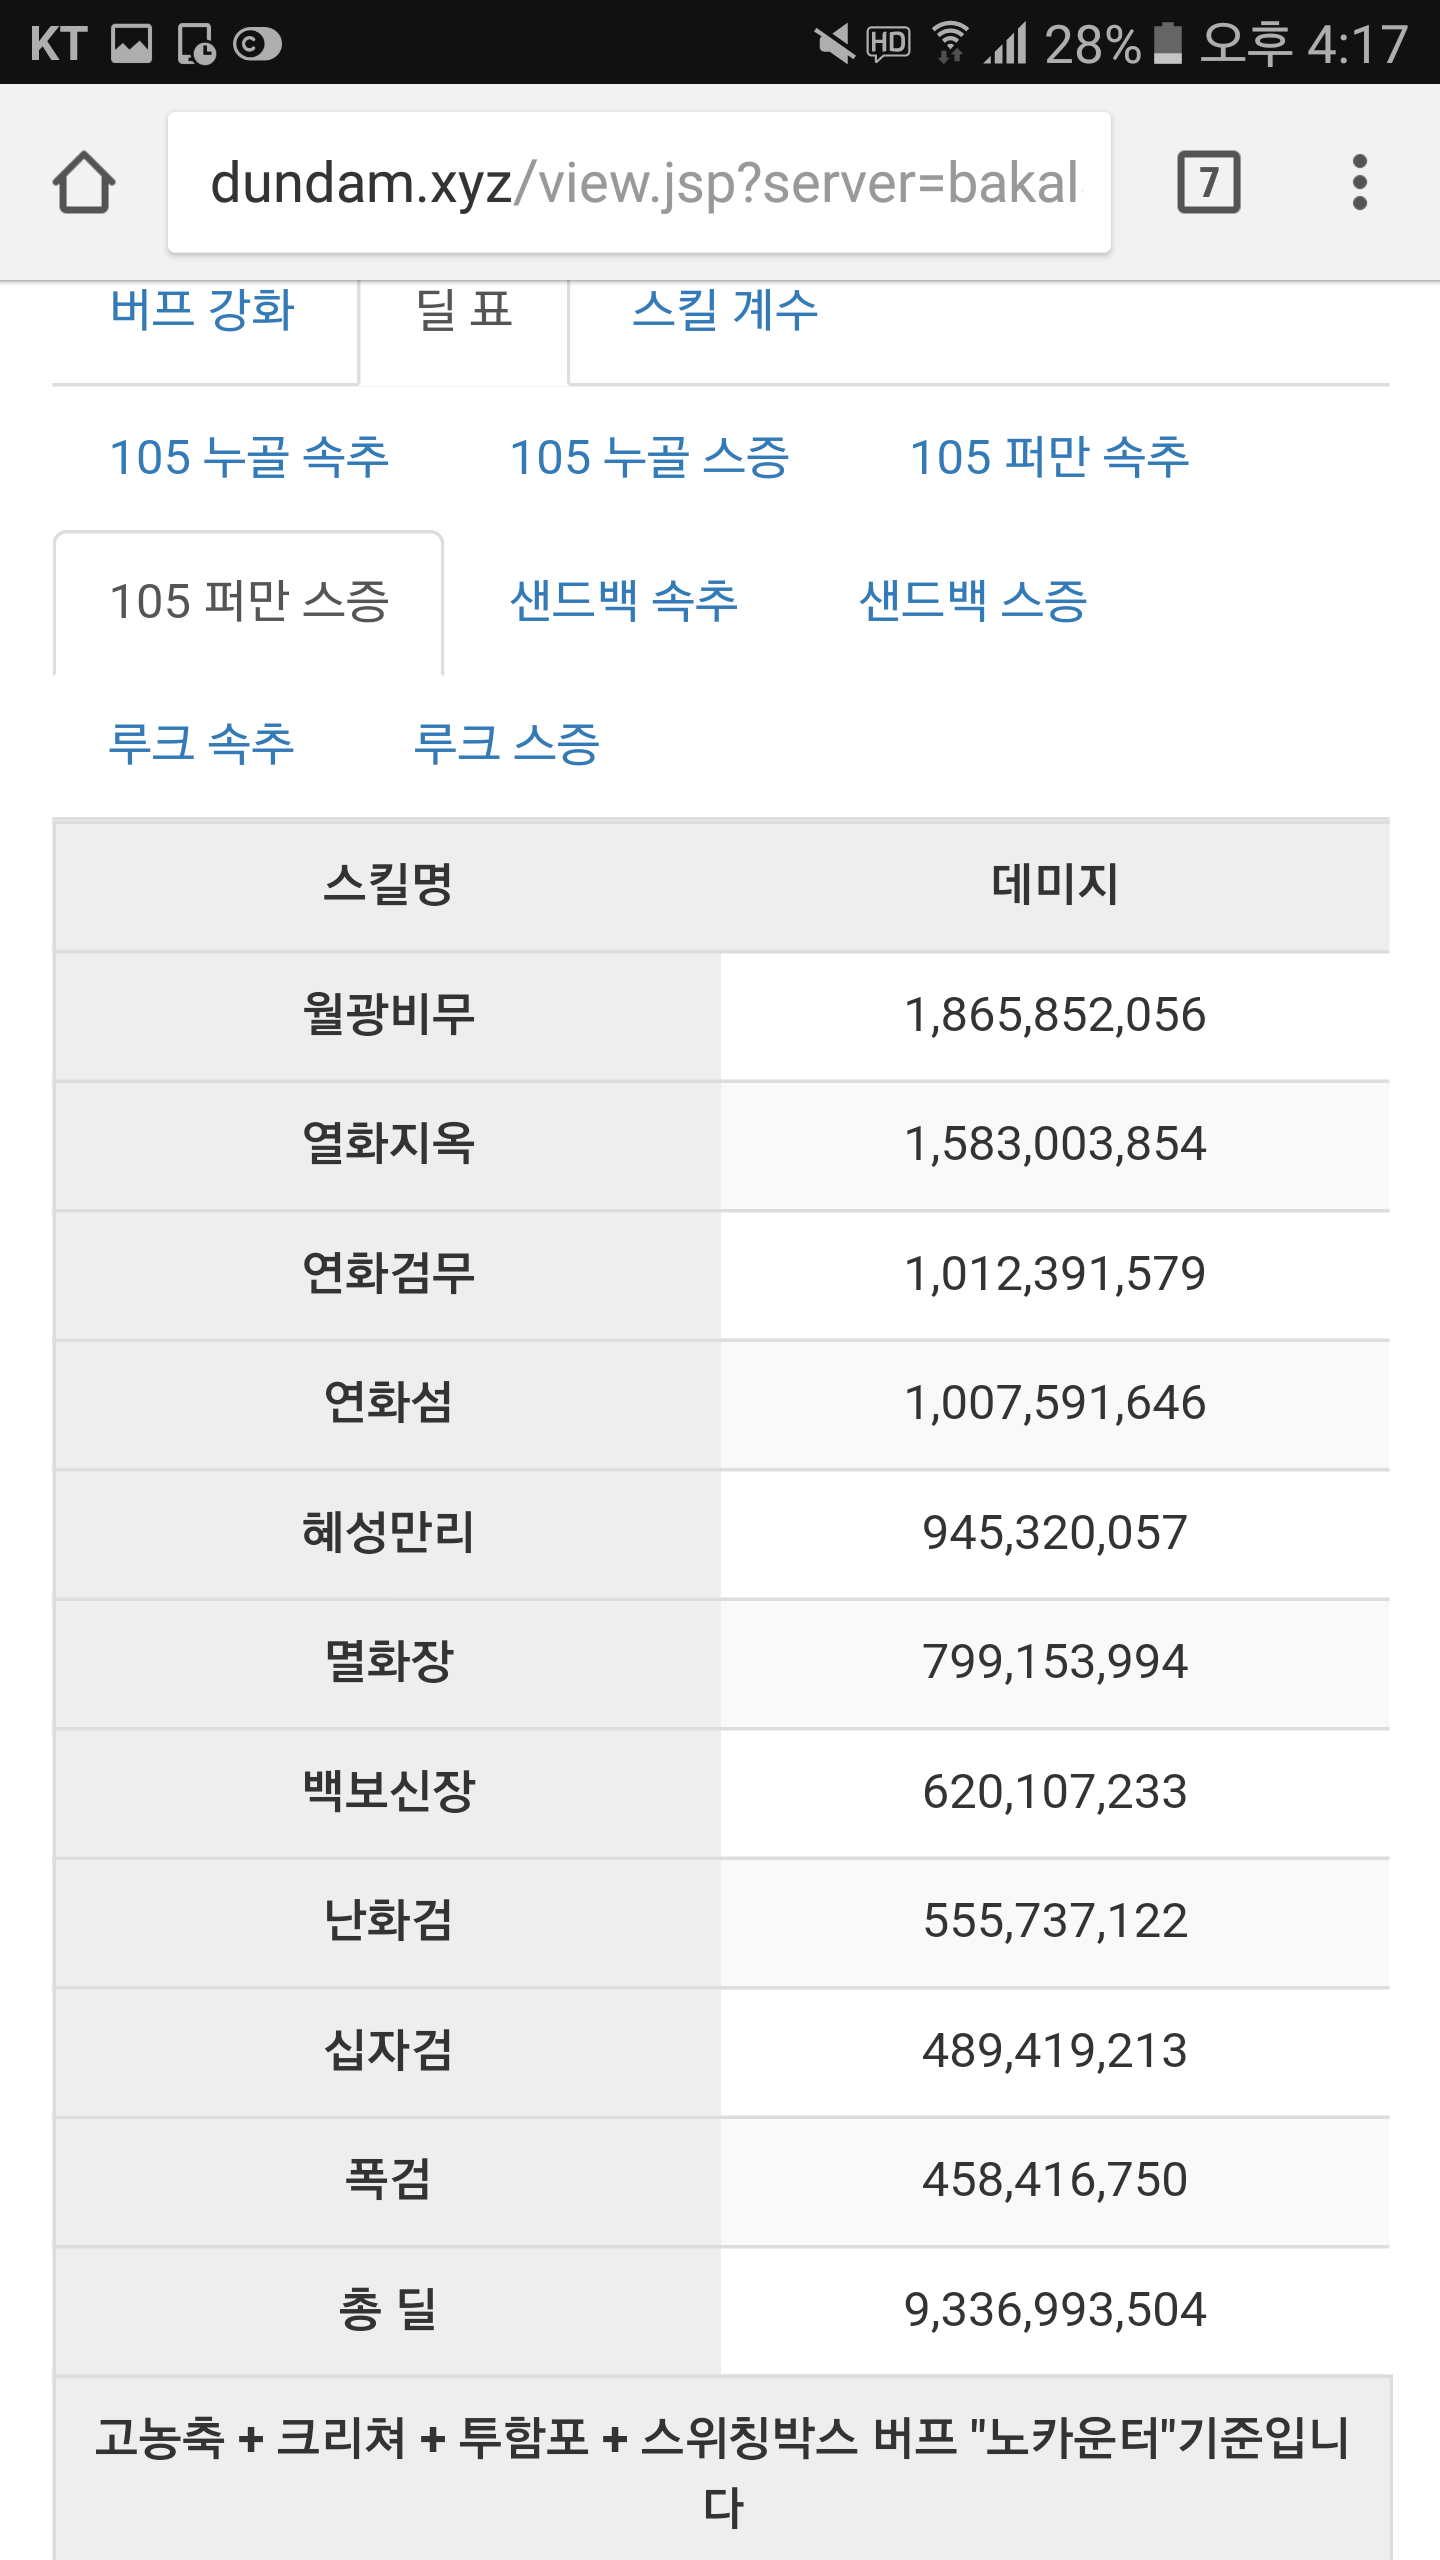Open the 105 퍼만 속추 tab
The image size is (1440, 2560).
pos(1049,458)
